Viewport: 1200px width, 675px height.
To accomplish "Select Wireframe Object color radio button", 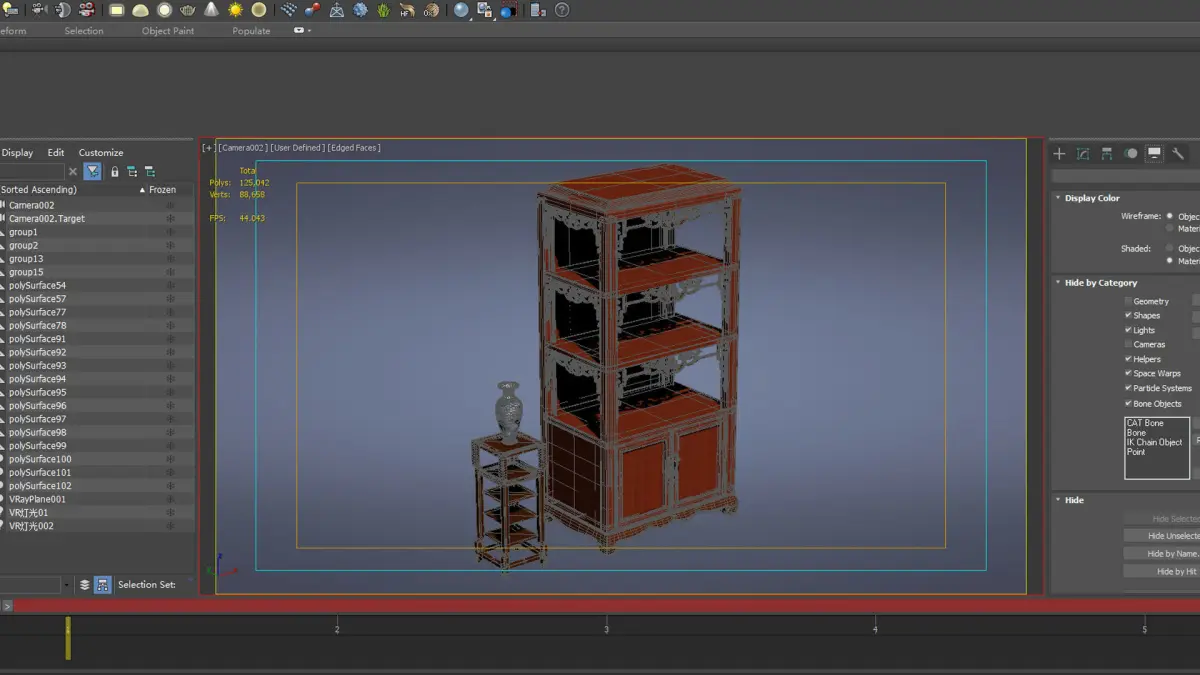I will pyautogui.click(x=1169, y=216).
